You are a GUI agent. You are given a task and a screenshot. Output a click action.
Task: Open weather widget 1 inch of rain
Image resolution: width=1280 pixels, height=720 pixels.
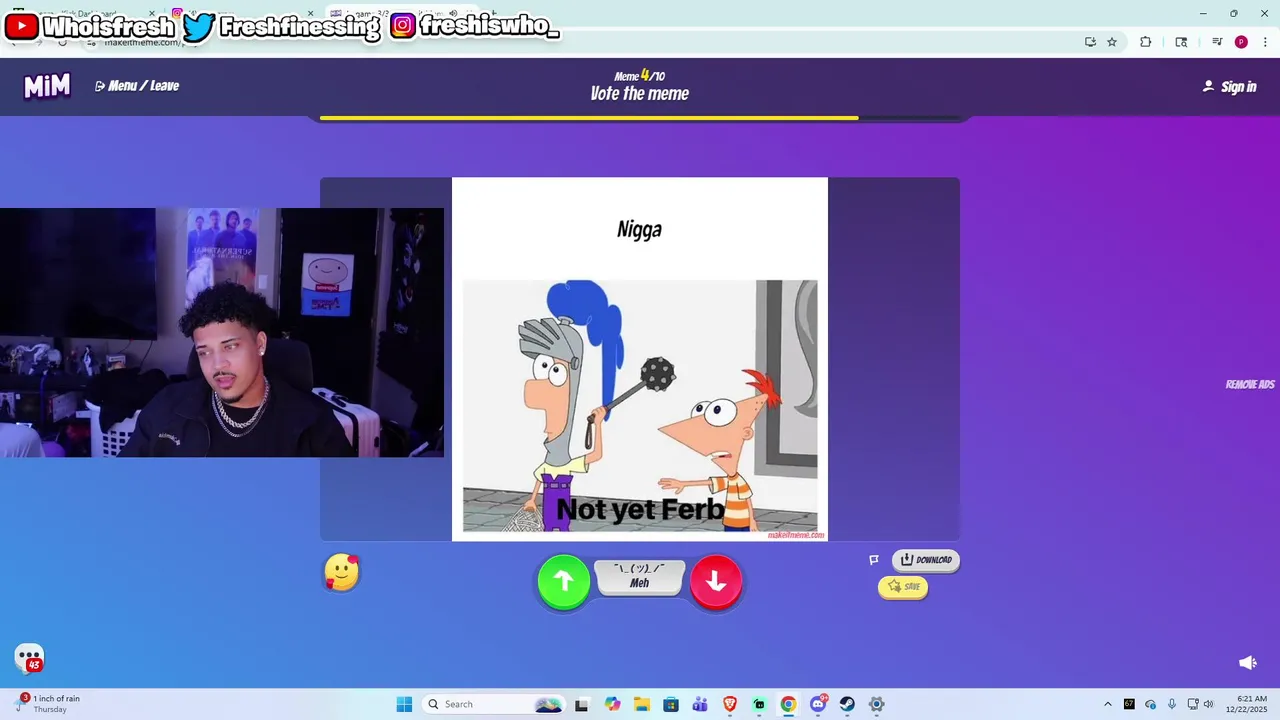48,704
